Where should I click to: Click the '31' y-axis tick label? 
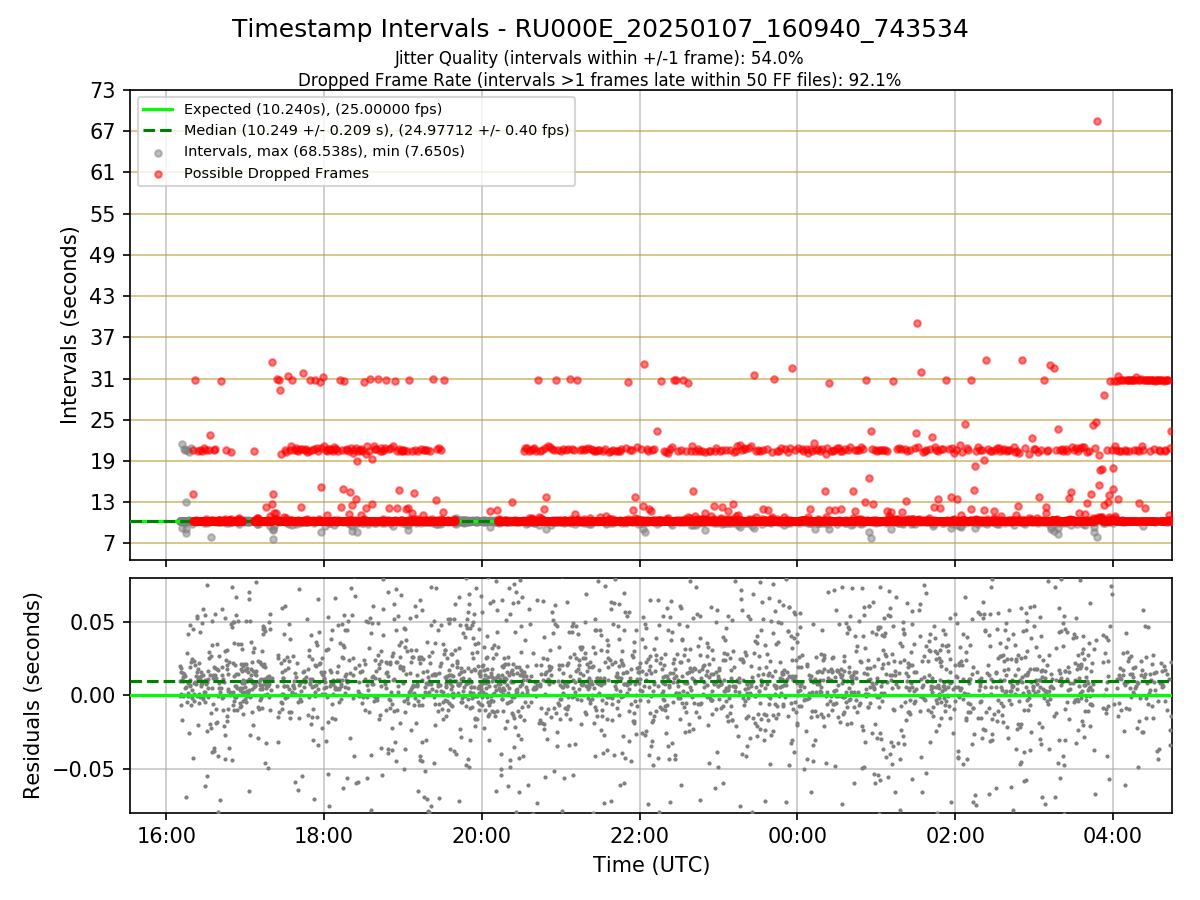tap(105, 379)
